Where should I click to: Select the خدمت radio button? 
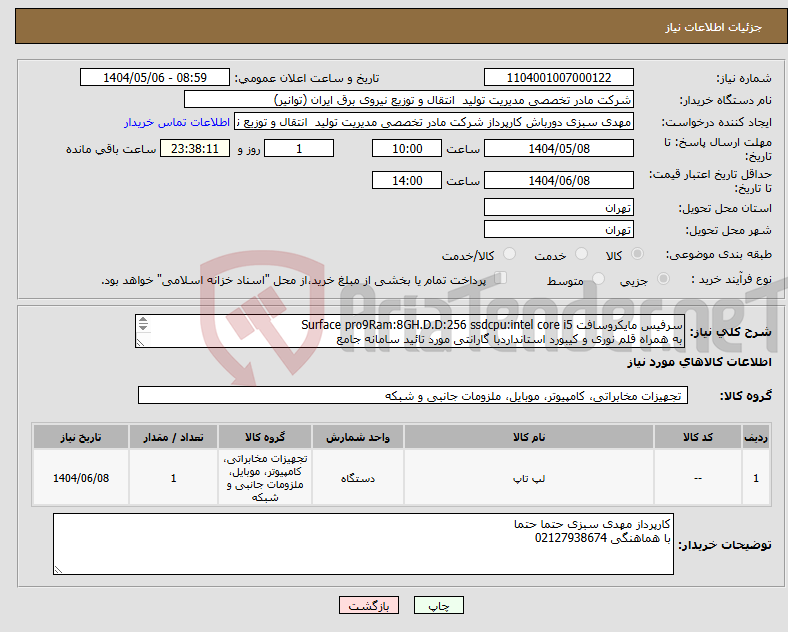click(581, 254)
